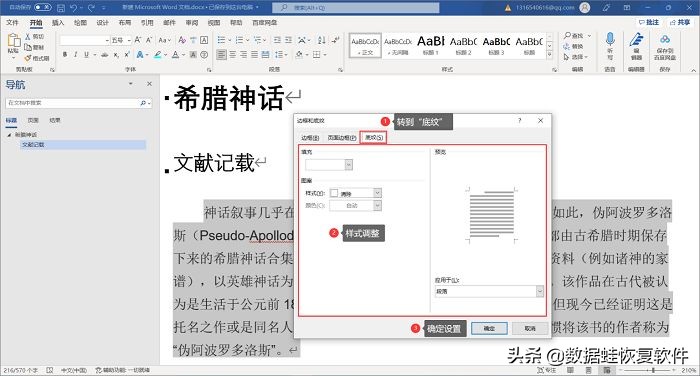Screen dimensions: 700x376
Task: Collapse the 希腊神话 tree node
Action: 9,134
